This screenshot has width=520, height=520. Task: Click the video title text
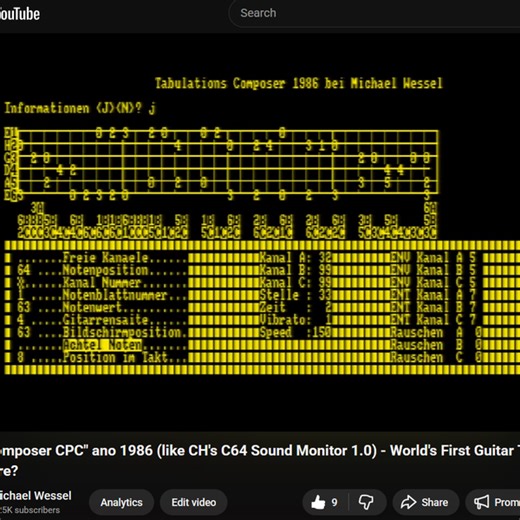(x=260, y=460)
